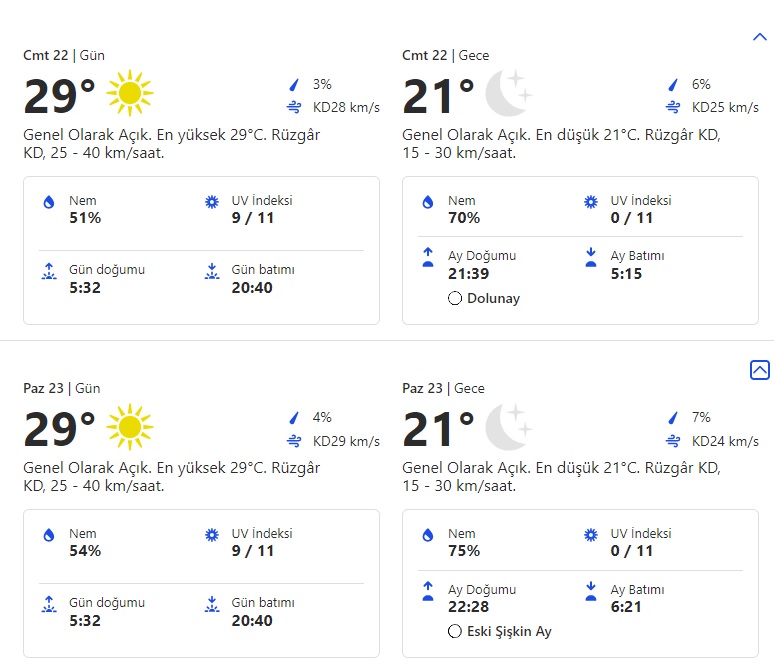
Task: Click the 21° temperature for Cmt 22 Gece
Action: tap(438, 96)
